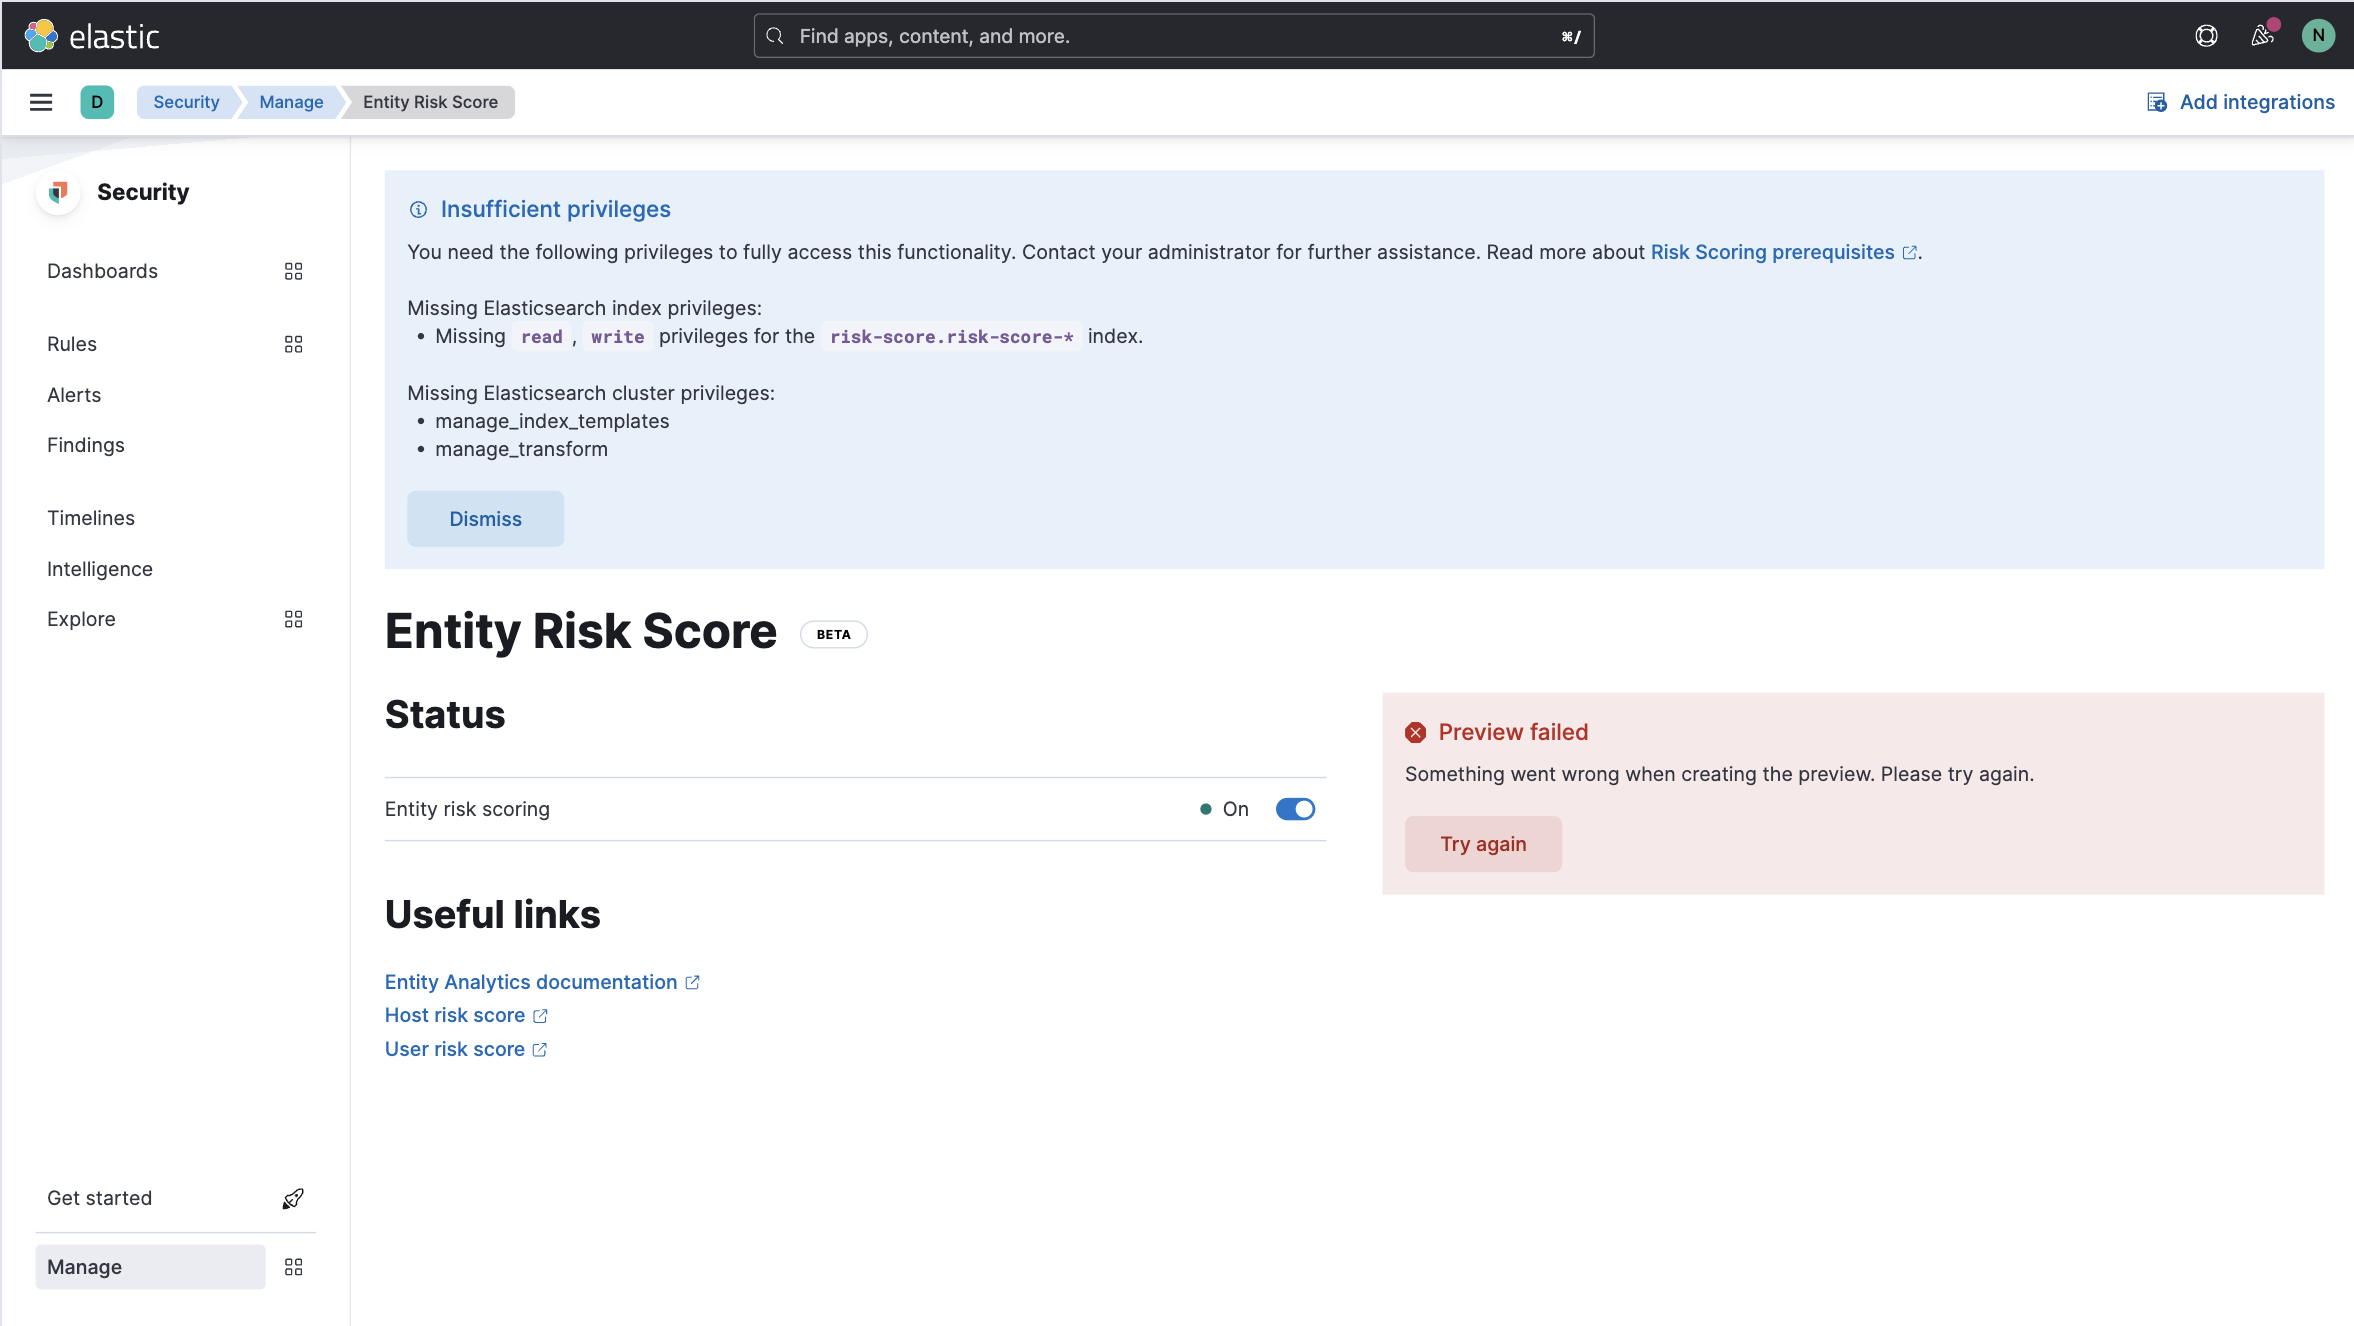2354x1326 pixels.
Task: Open Dashboards in the sidebar
Action: 102,271
